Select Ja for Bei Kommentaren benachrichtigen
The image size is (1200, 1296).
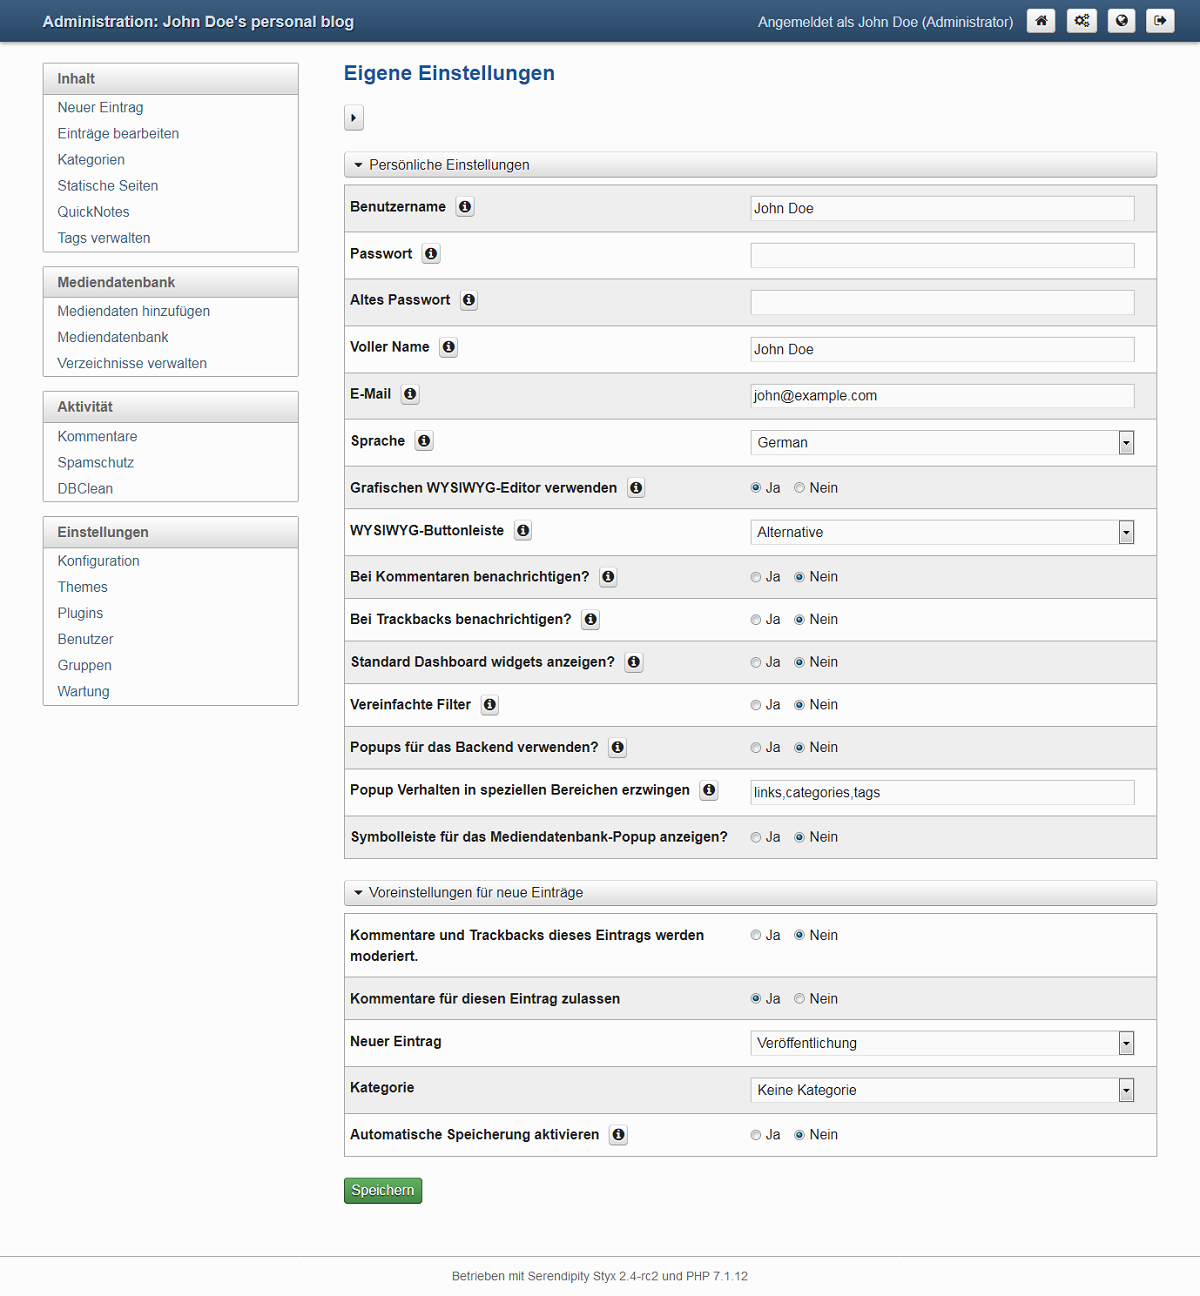point(756,577)
